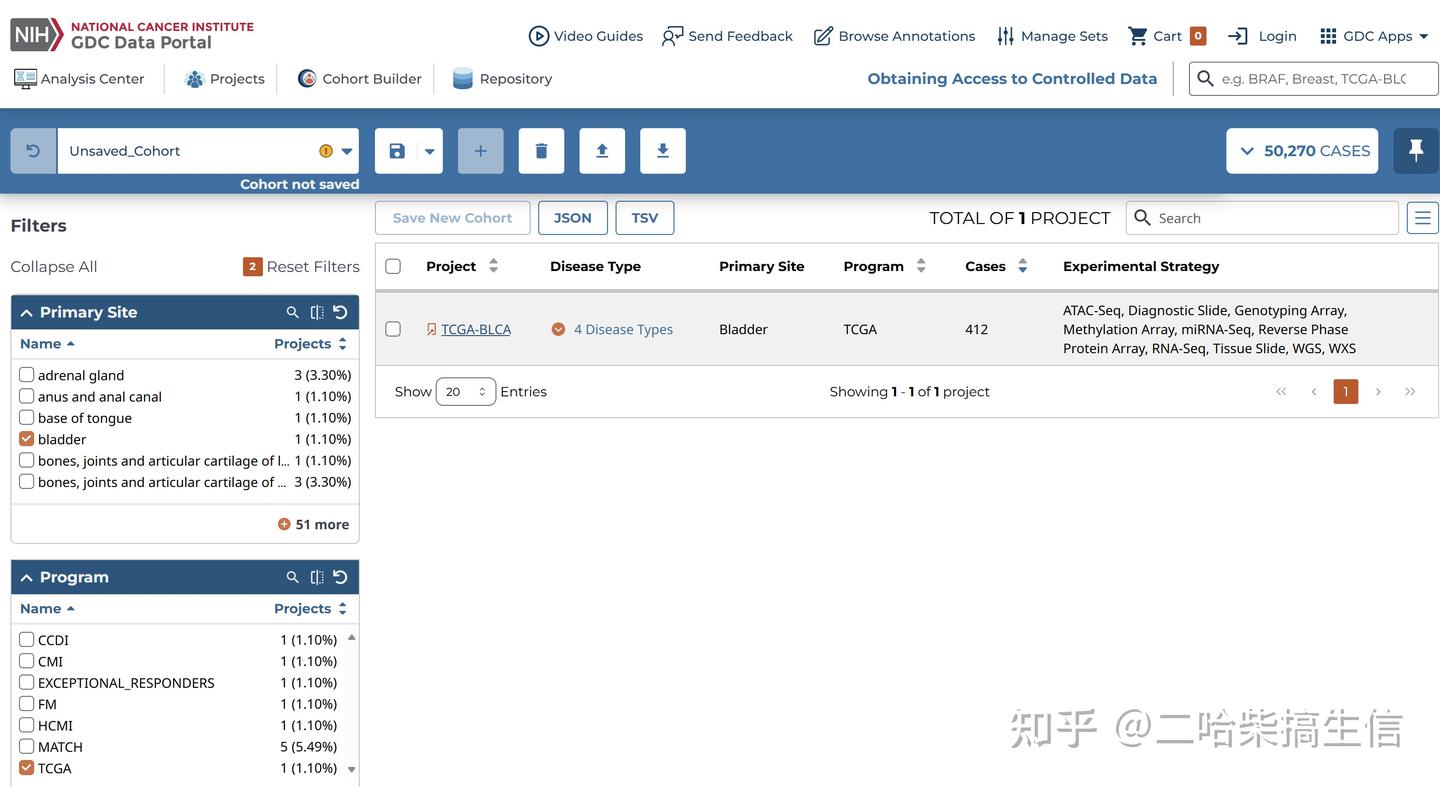Open the Cart
Image resolution: width=1440 pixels, height=787 pixels.
(x=1167, y=36)
